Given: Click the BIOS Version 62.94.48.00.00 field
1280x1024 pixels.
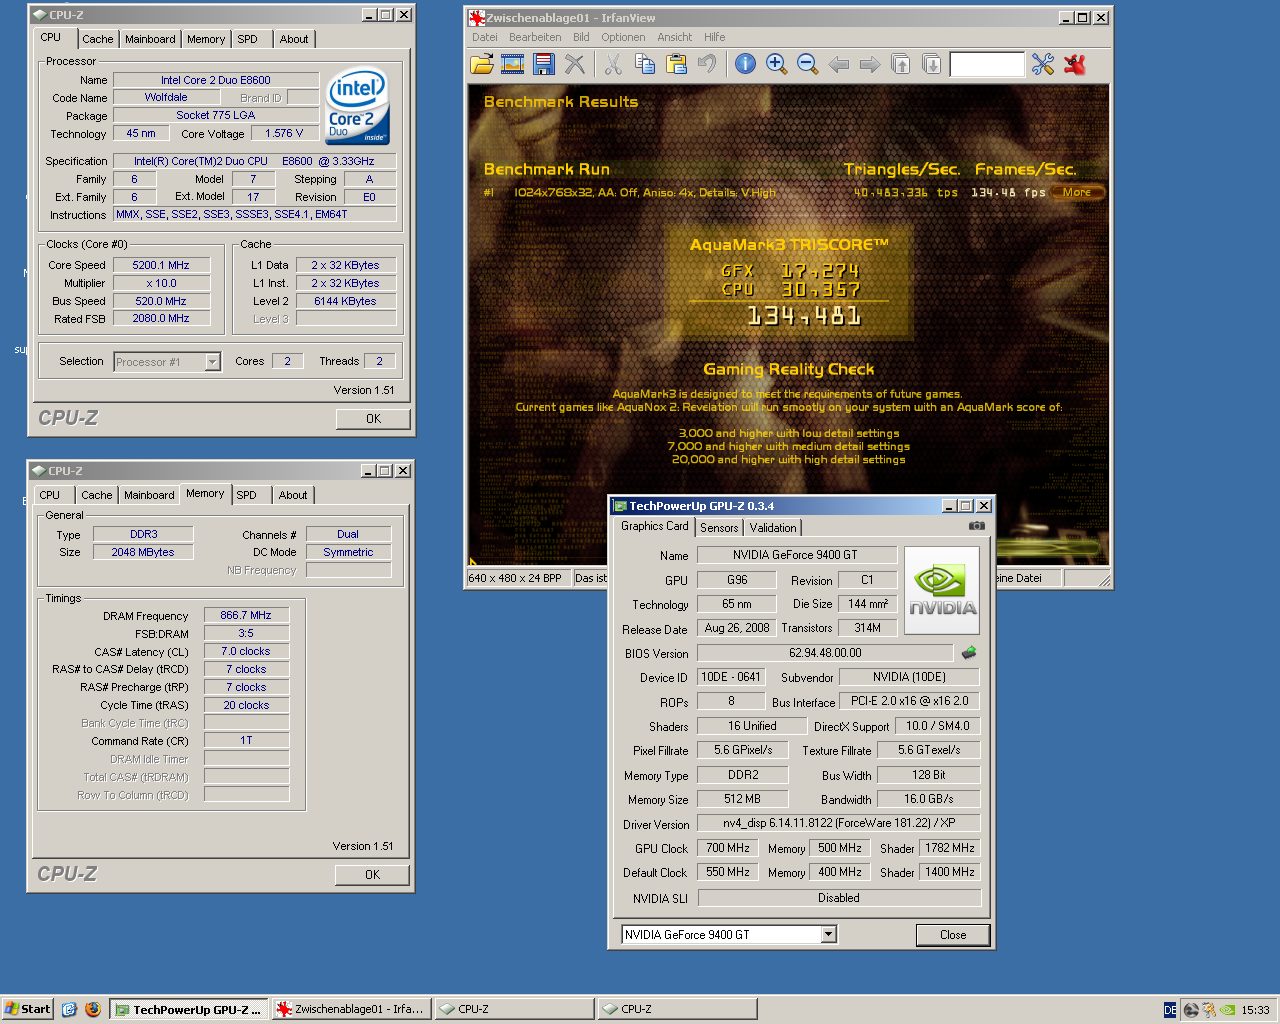Looking at the screenshot, I should click(825, 653).
